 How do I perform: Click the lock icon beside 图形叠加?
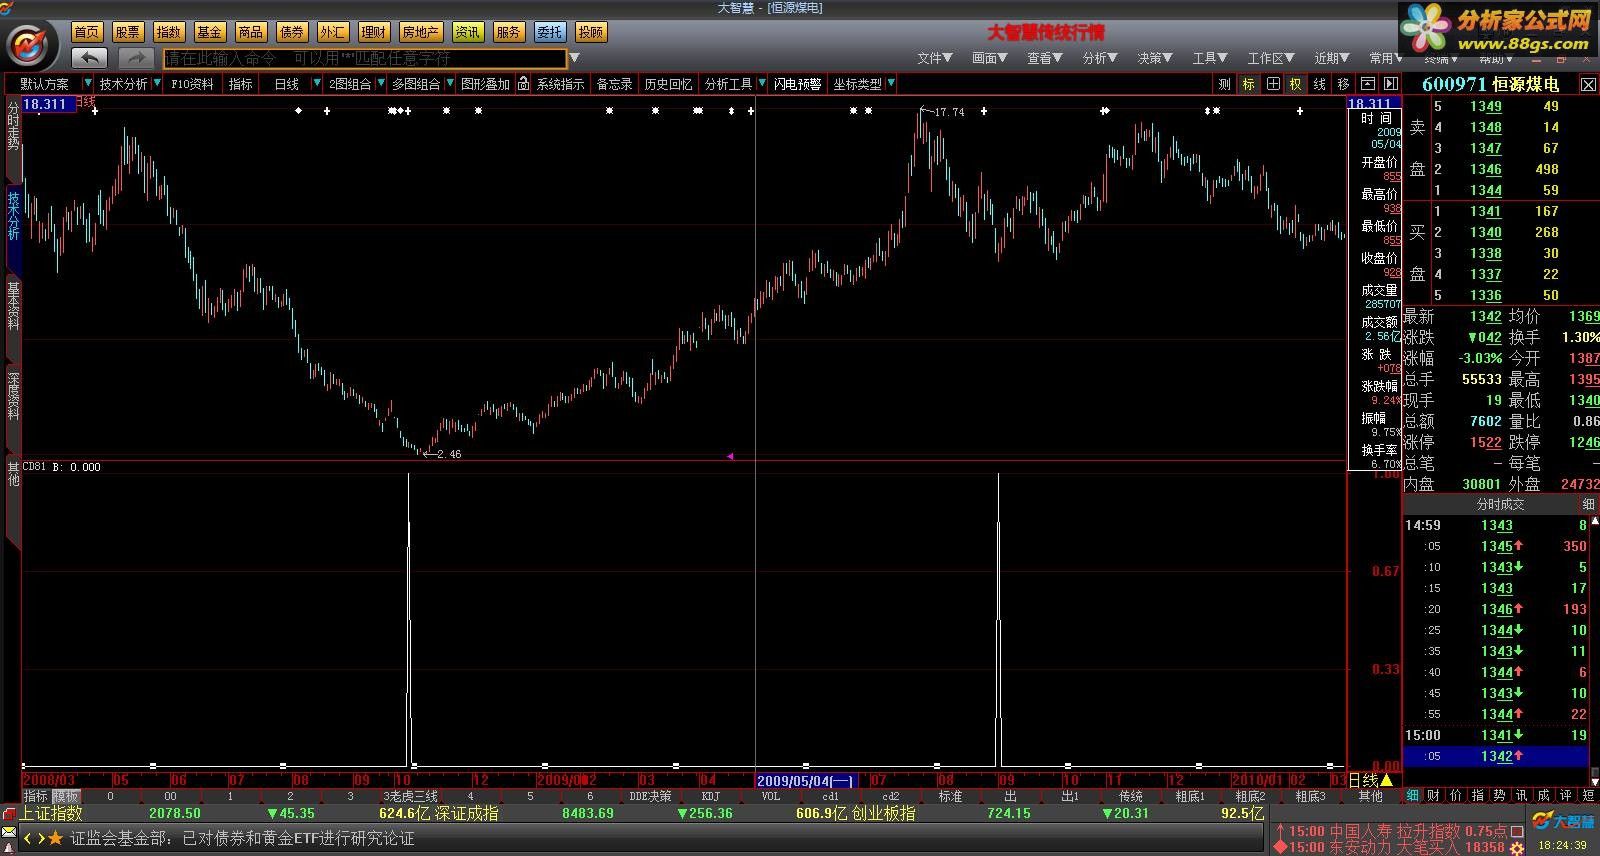point(523,84)
